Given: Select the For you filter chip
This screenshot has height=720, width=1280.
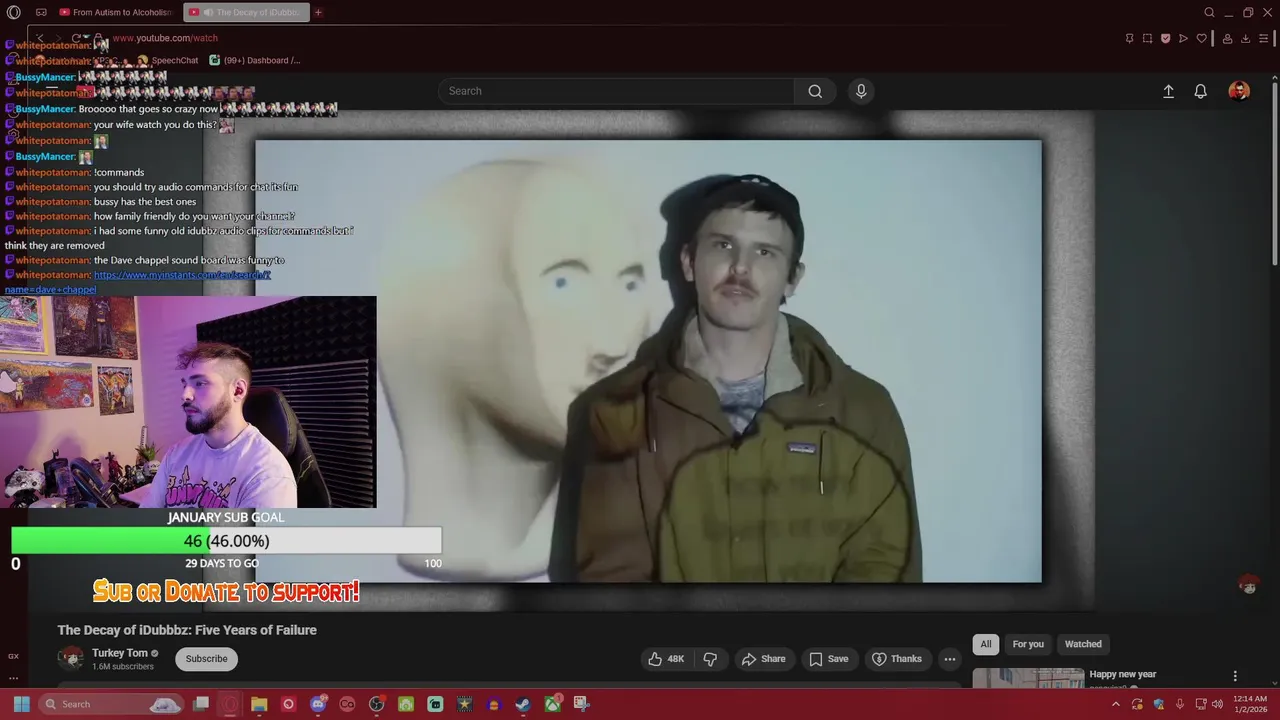Looking at the screenshot, I should 1028,644.
